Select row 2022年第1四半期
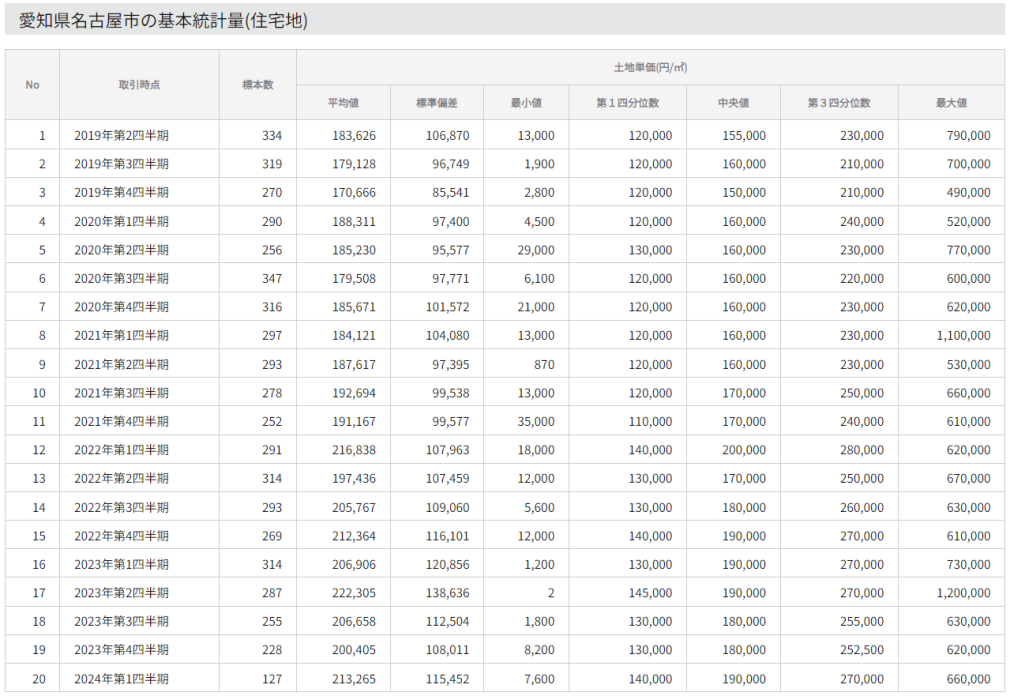Screen dimensions: 1010x696 (x=505, y=450)
